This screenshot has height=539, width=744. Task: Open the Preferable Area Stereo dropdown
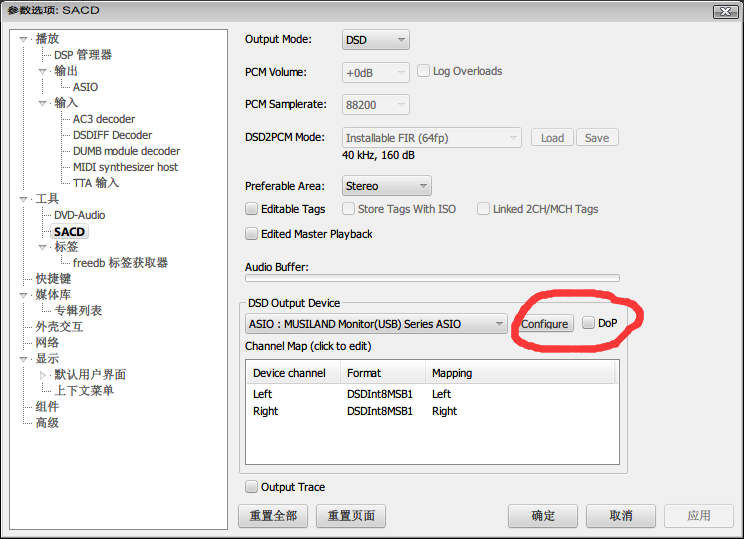[386, 186]
